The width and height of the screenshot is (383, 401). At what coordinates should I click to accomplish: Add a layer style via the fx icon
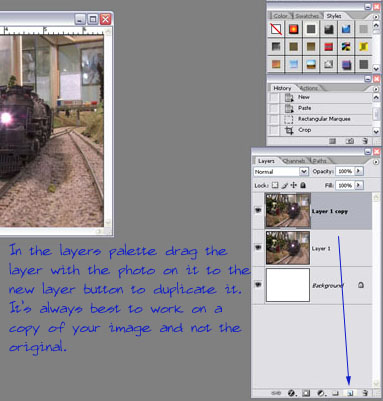[292, 393]
